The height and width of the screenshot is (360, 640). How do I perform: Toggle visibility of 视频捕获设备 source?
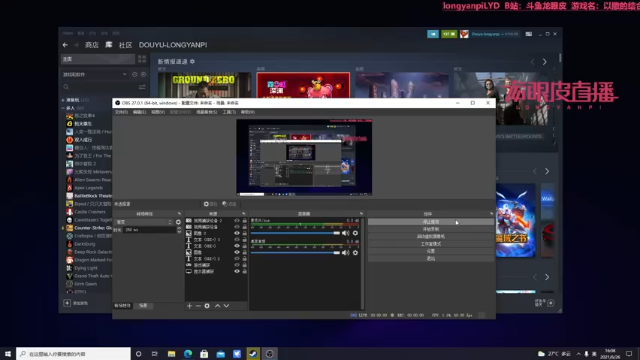pos(237,227)
